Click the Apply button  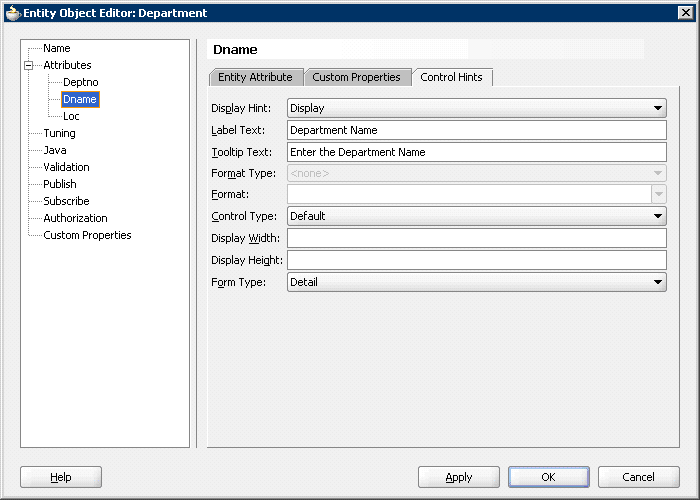(x=458, y=477)
